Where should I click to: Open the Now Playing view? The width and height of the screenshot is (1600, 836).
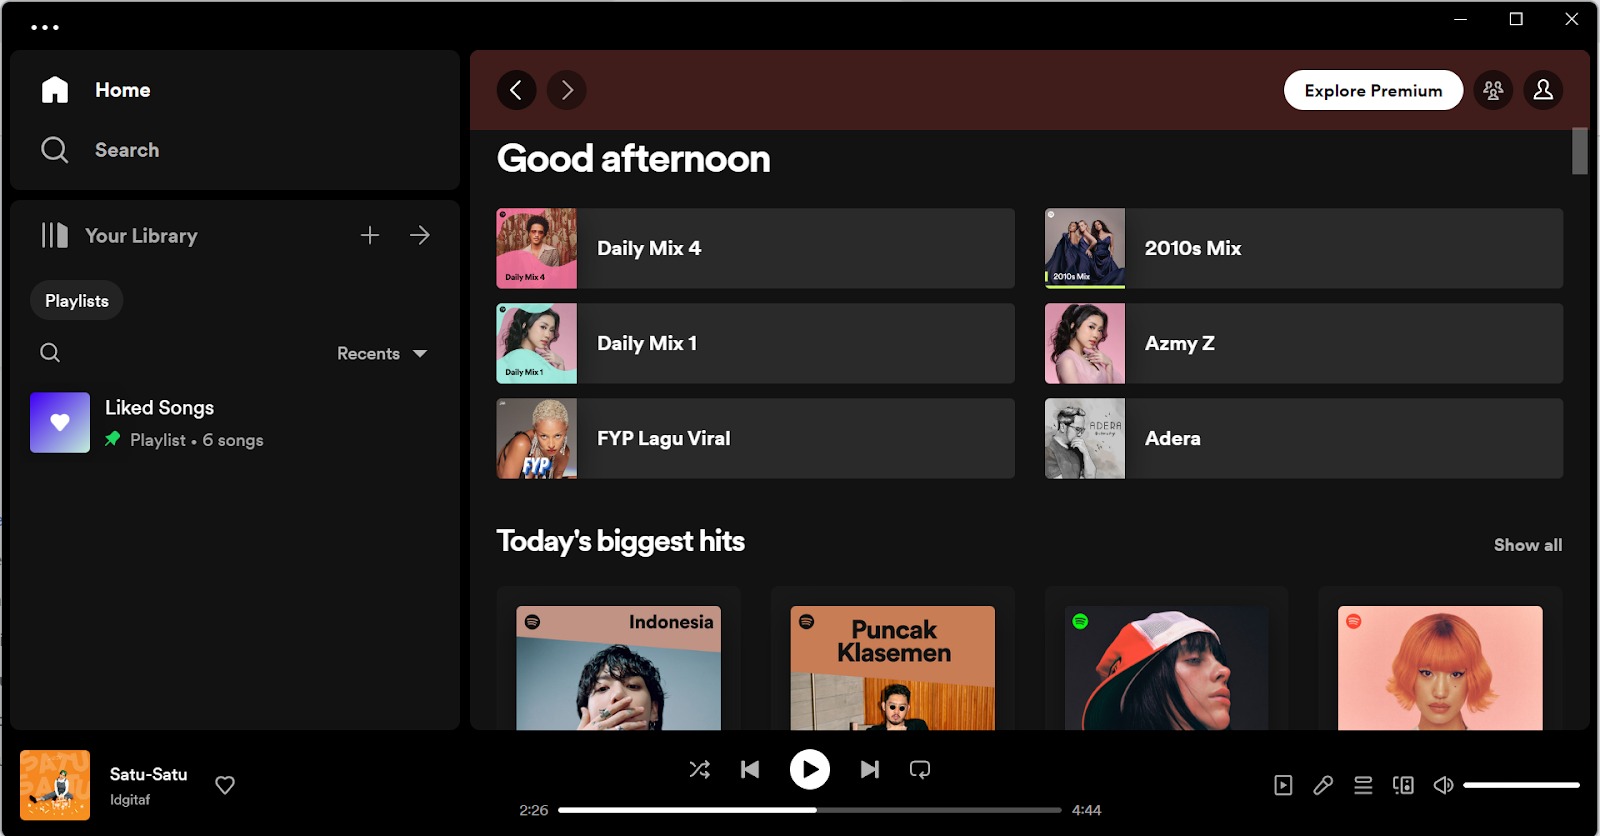pyautogui.click(x=1283, y=785)
